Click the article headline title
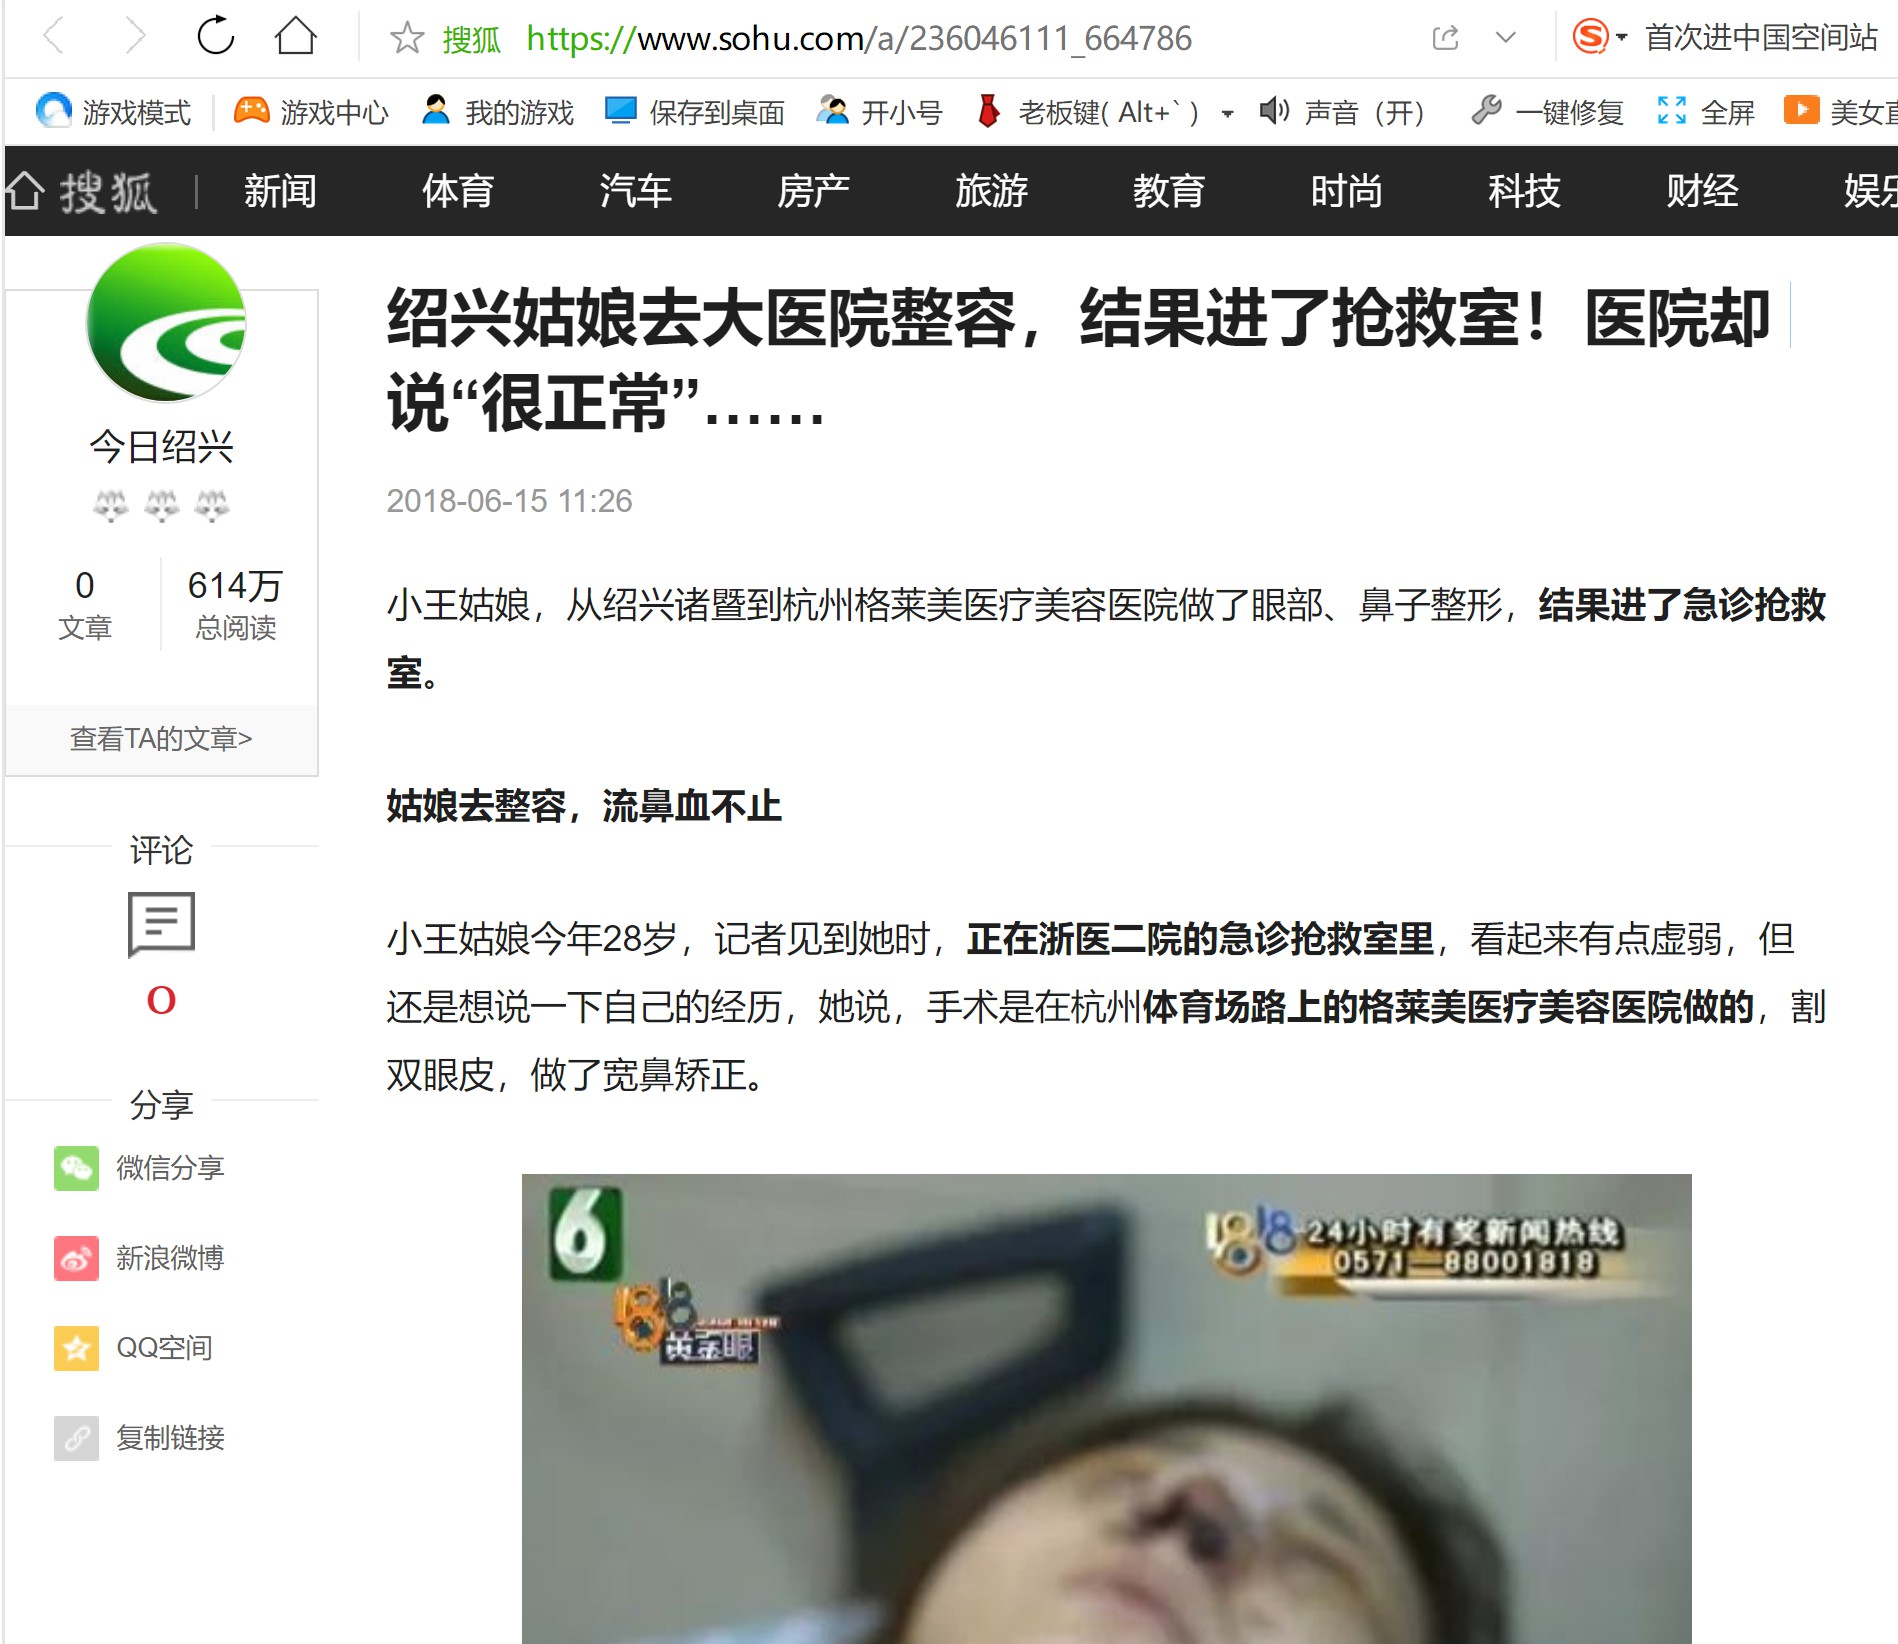The height and width of the screenshot is (1644, 1898). pyautogui.click(x=1080, y=360)
